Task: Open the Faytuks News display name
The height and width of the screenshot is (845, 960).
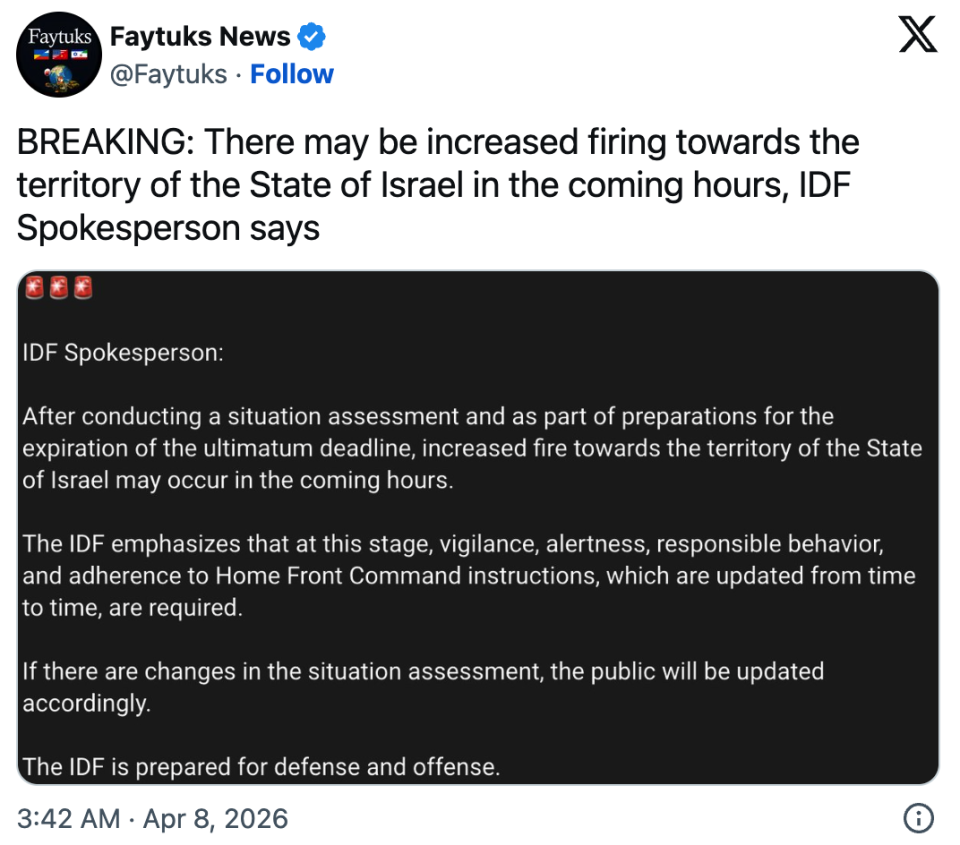Action: 200,38
